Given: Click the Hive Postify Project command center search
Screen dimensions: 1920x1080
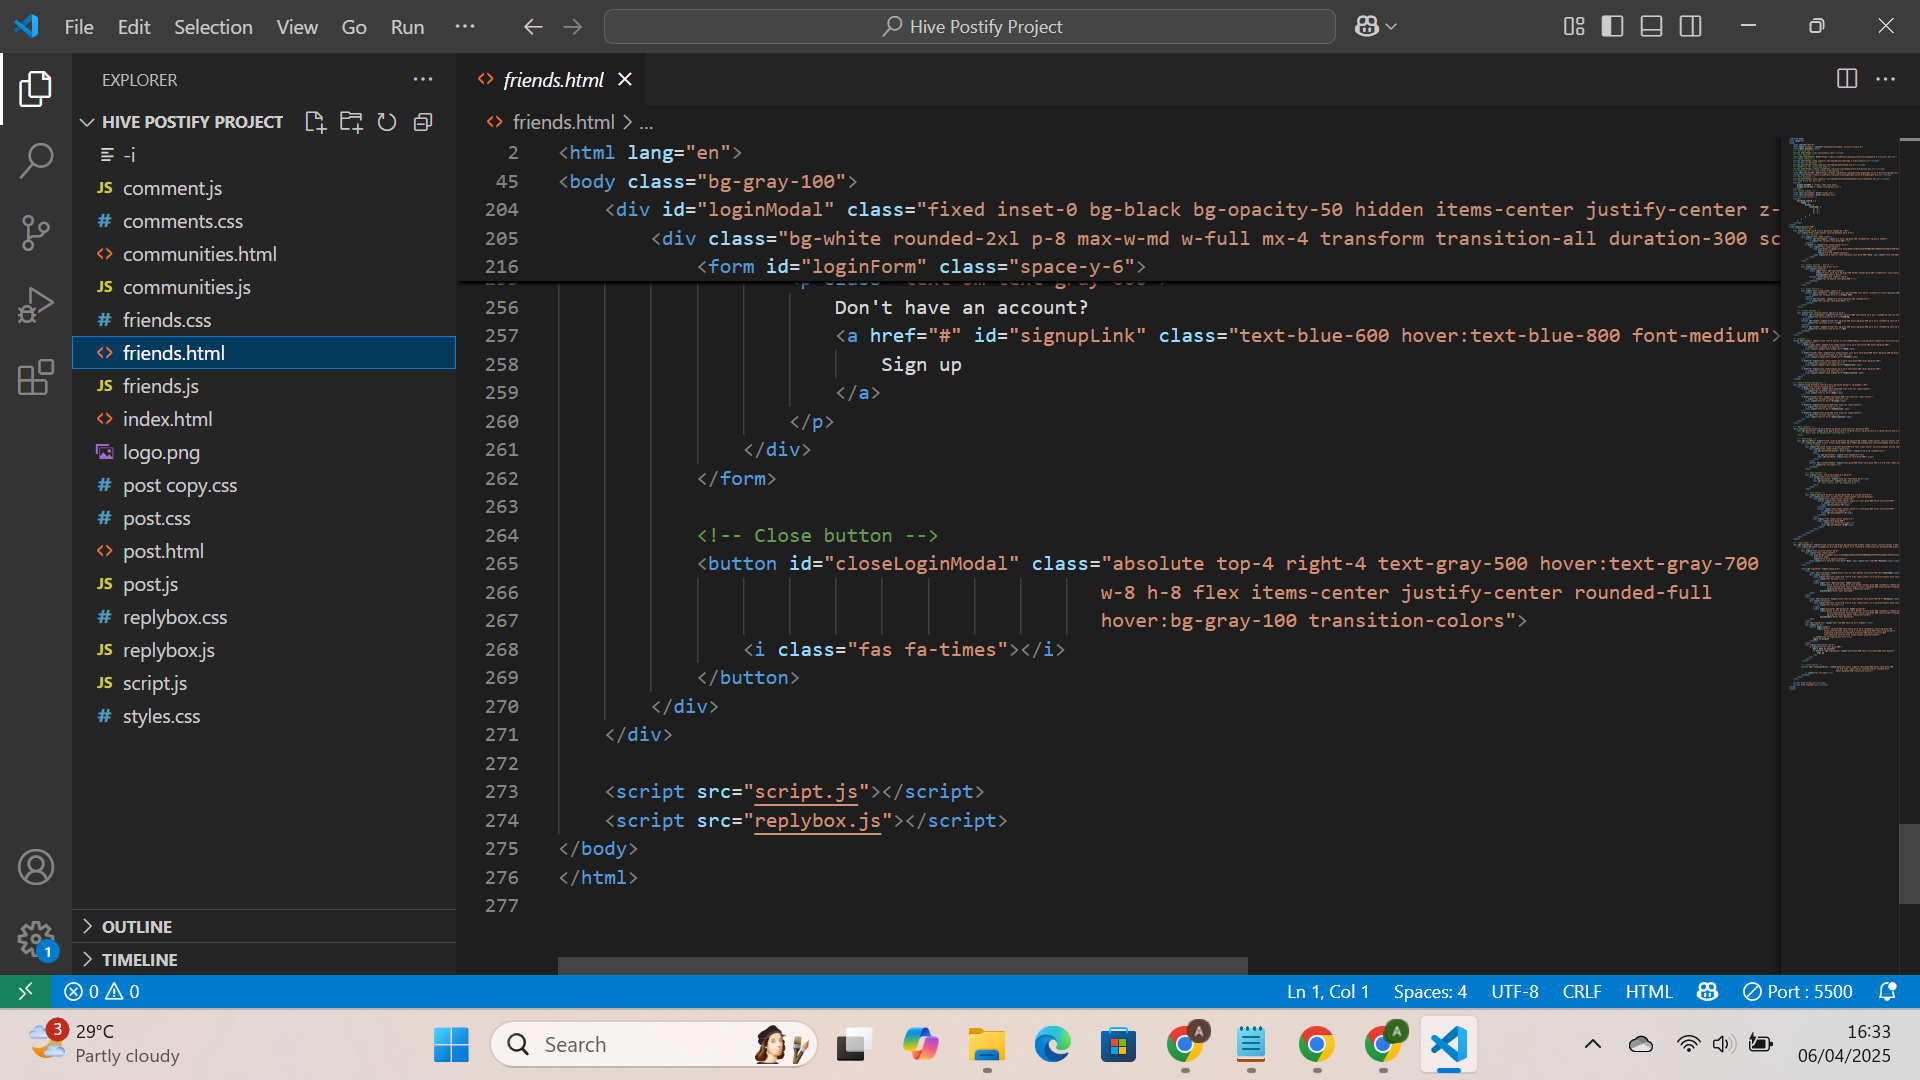Looking at the screenshot, I should [x=970, y=27].
